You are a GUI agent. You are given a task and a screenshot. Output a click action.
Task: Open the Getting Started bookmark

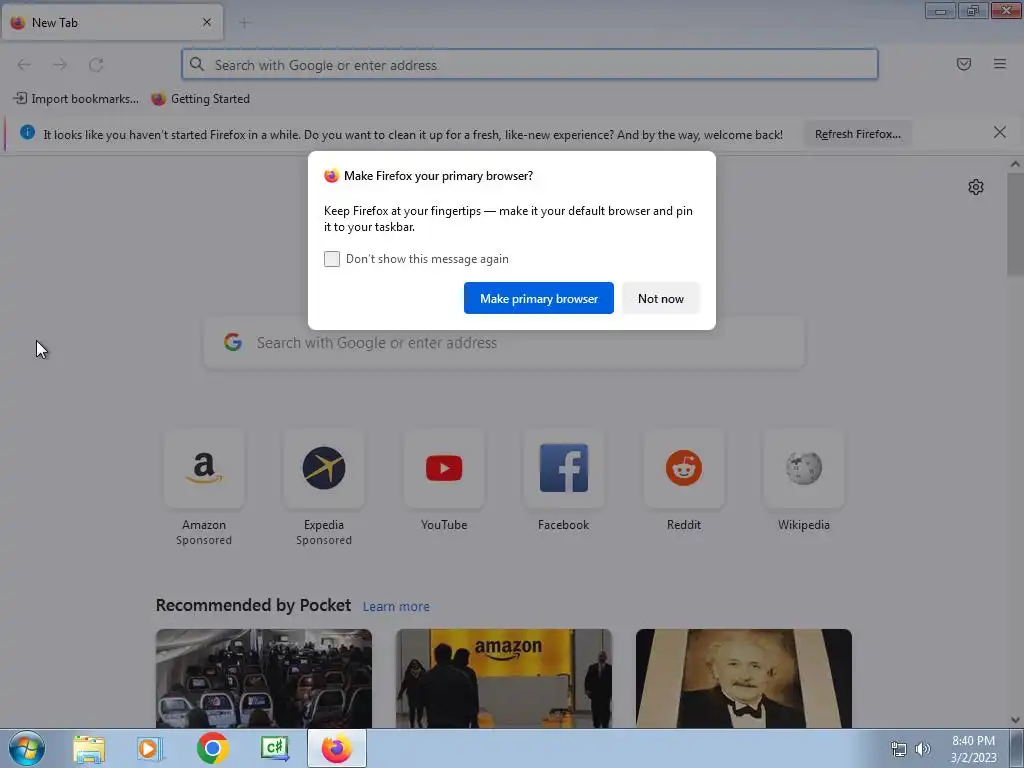[x=200, y=99]
